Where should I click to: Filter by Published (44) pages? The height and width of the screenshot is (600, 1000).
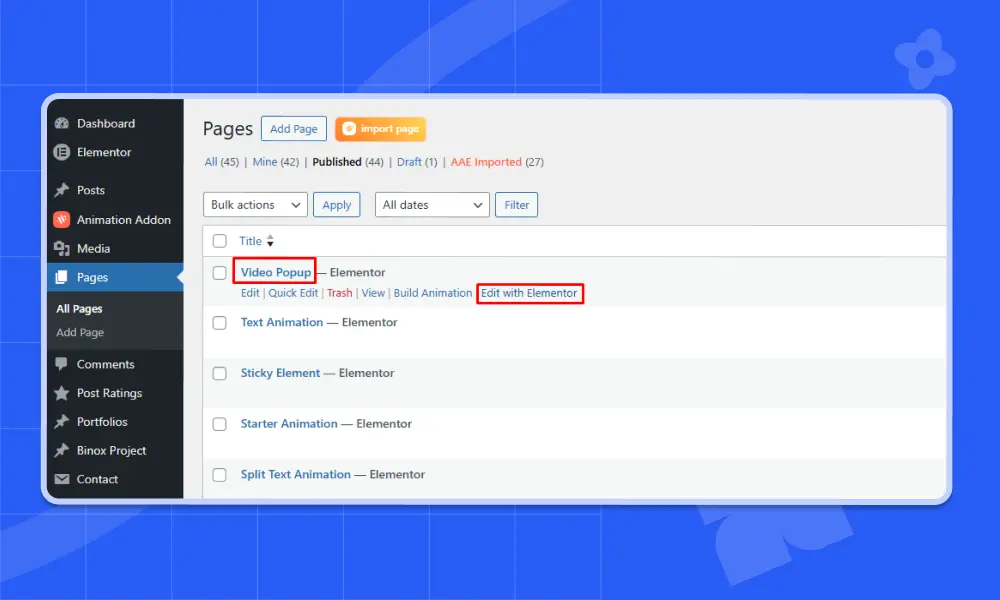click(x=348, y=162)
